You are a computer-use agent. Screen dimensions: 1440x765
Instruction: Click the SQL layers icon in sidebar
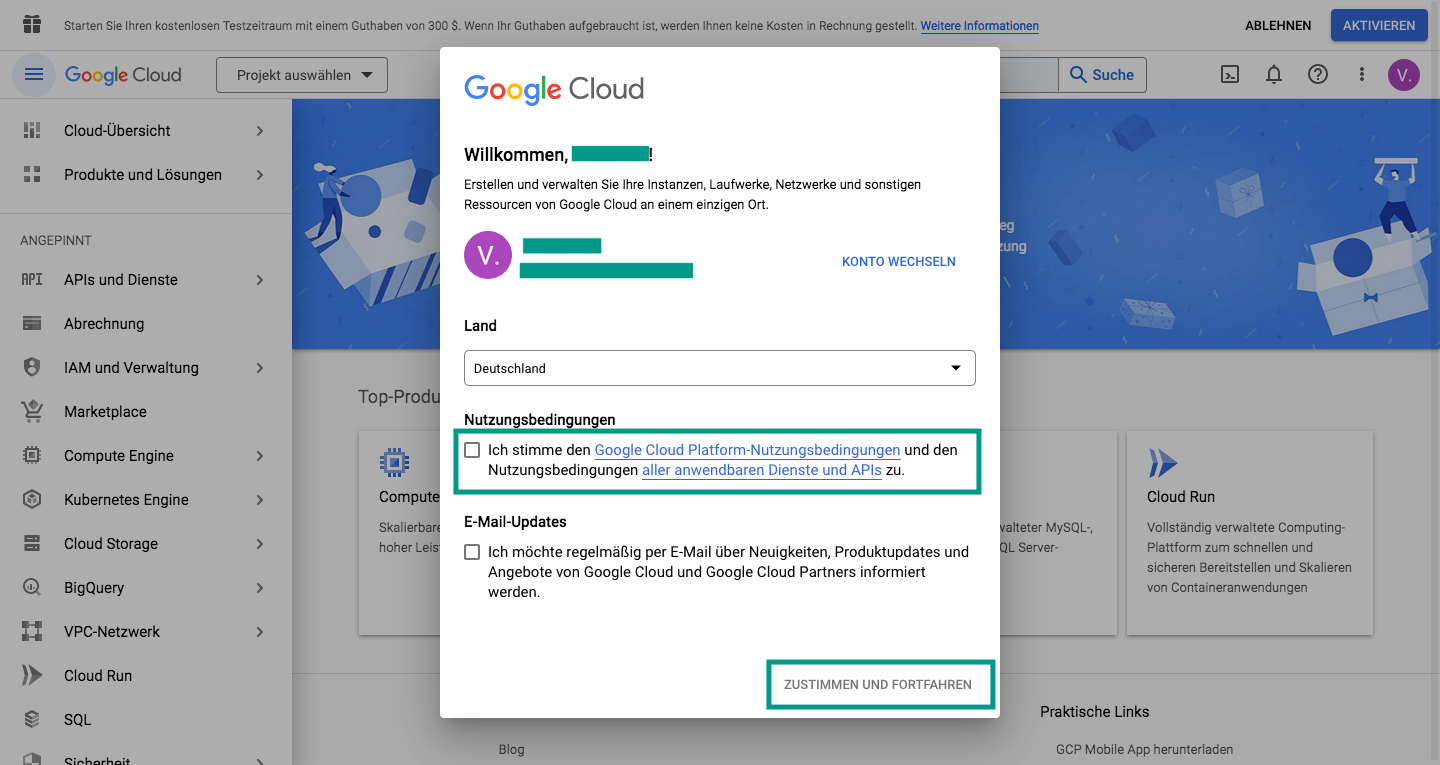pos(32,720)
